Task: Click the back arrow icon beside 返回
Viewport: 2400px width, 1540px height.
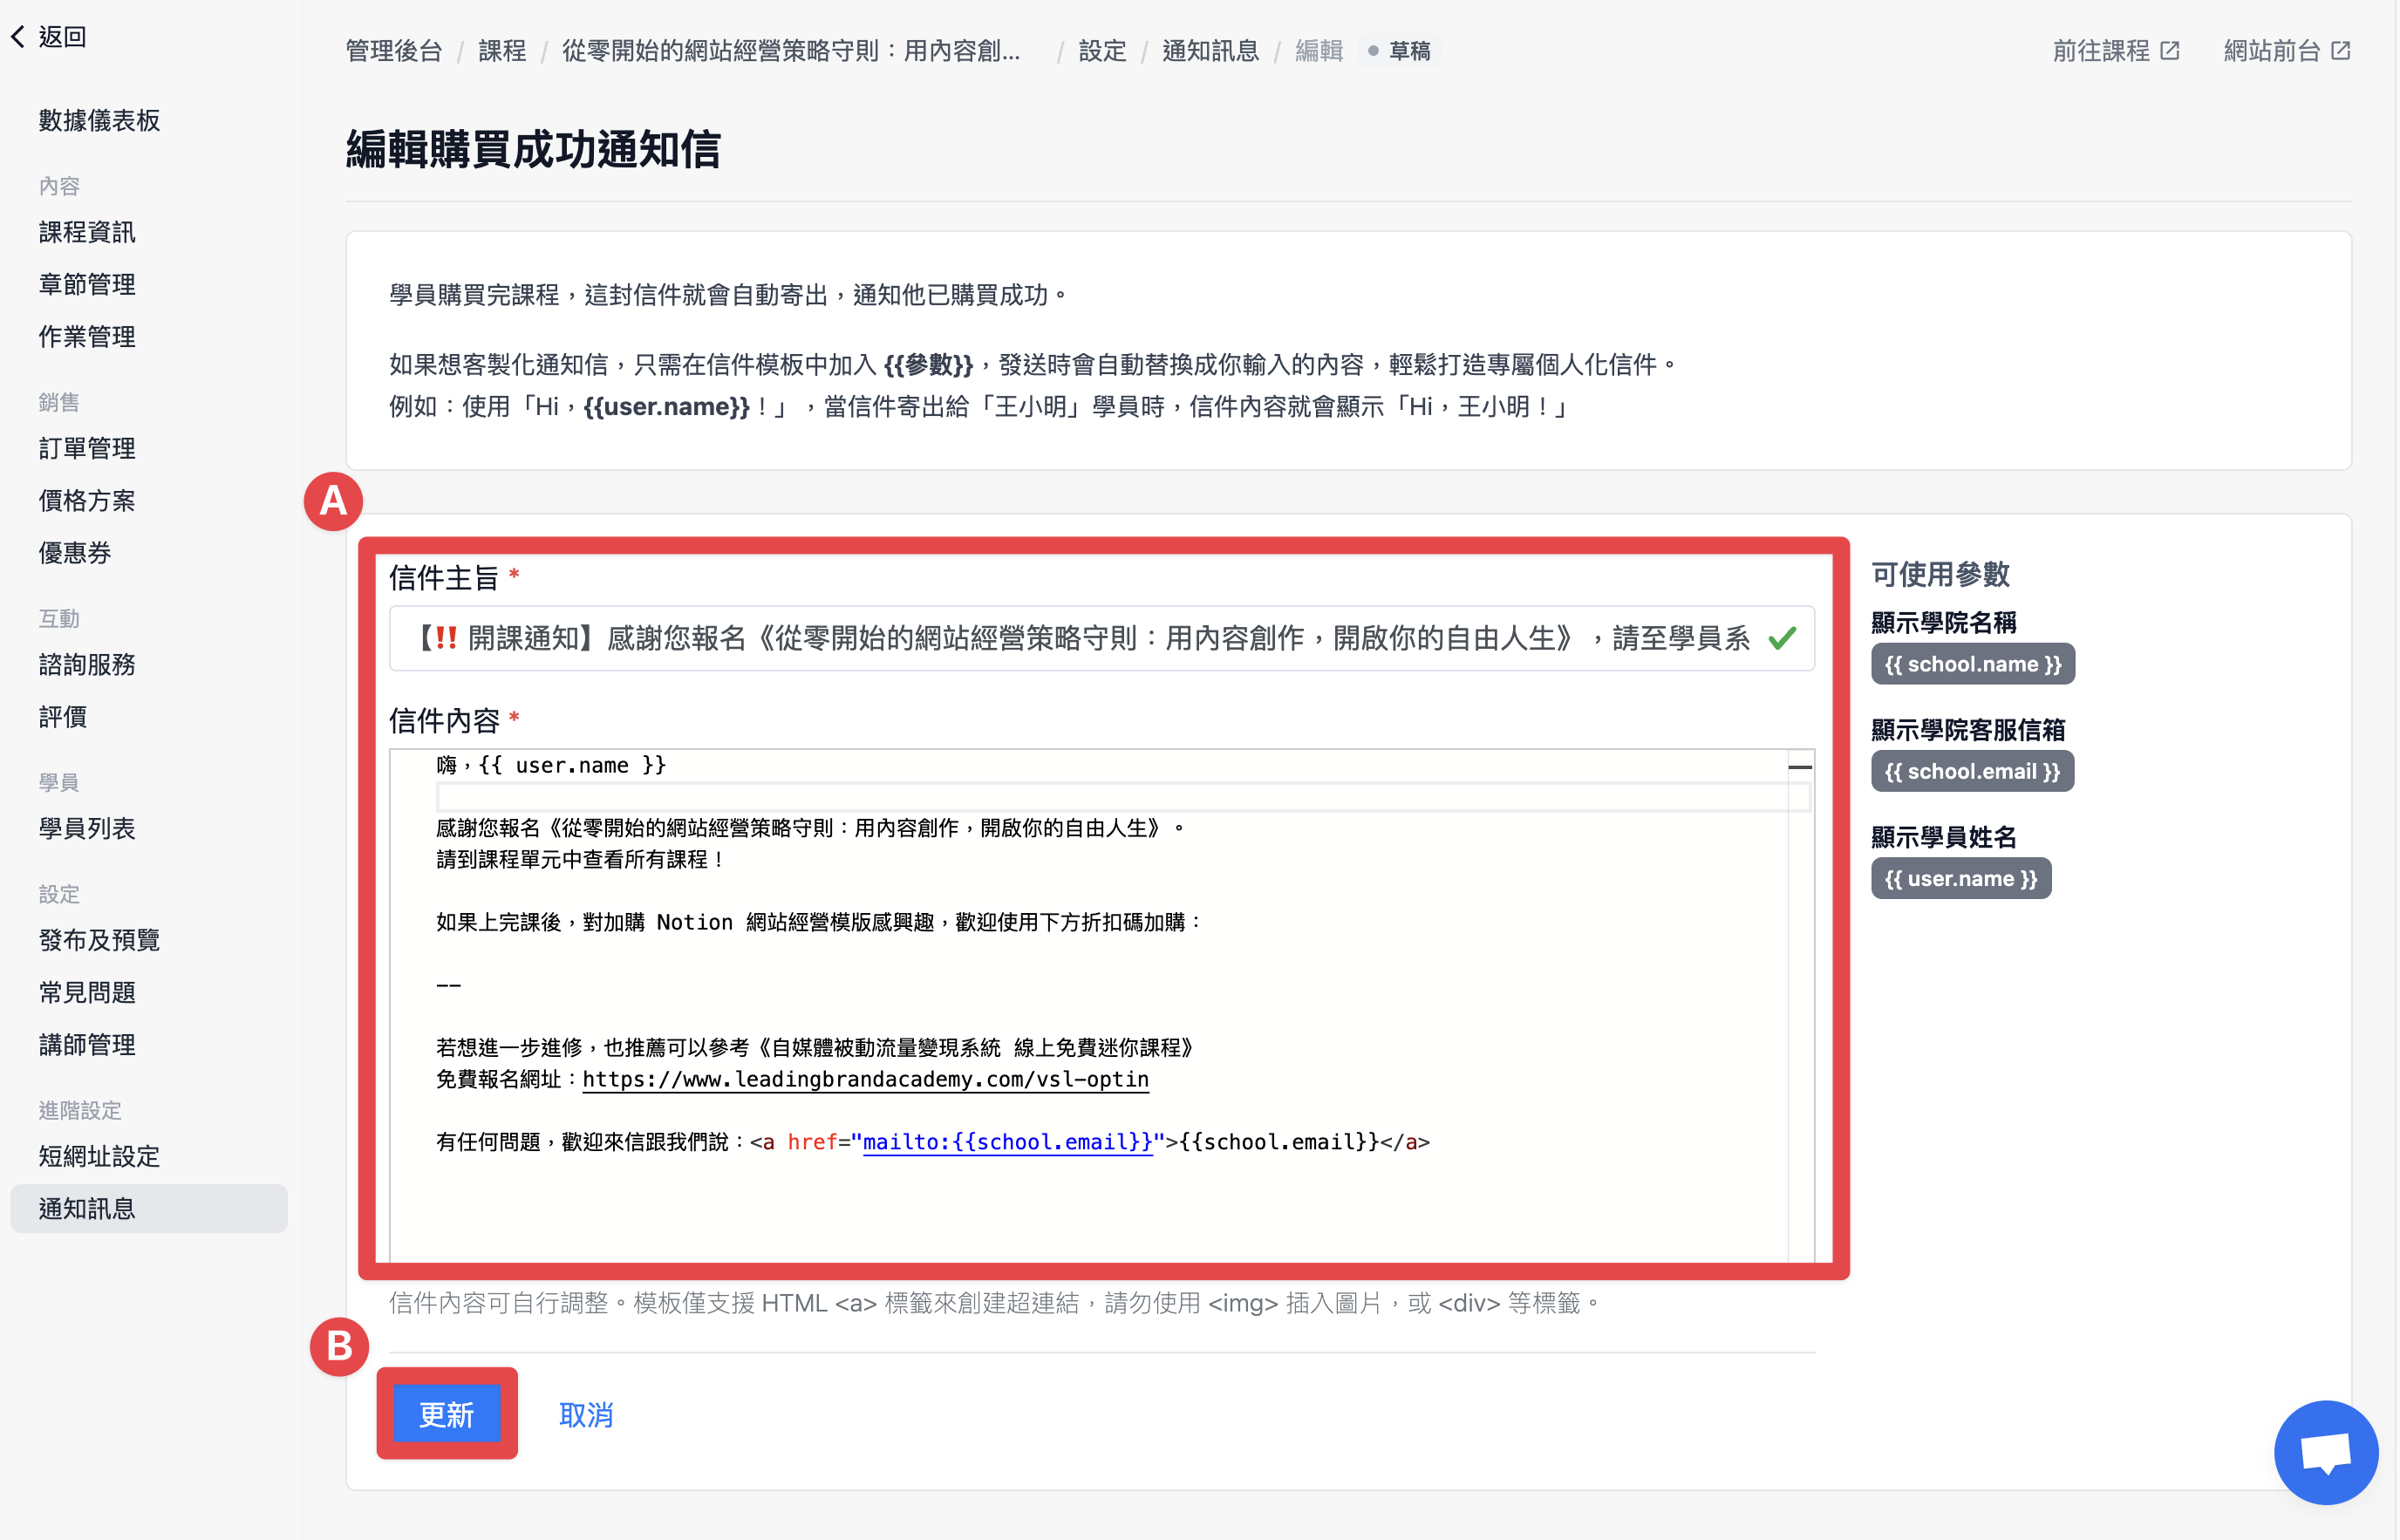Action: tap(18, 37)
